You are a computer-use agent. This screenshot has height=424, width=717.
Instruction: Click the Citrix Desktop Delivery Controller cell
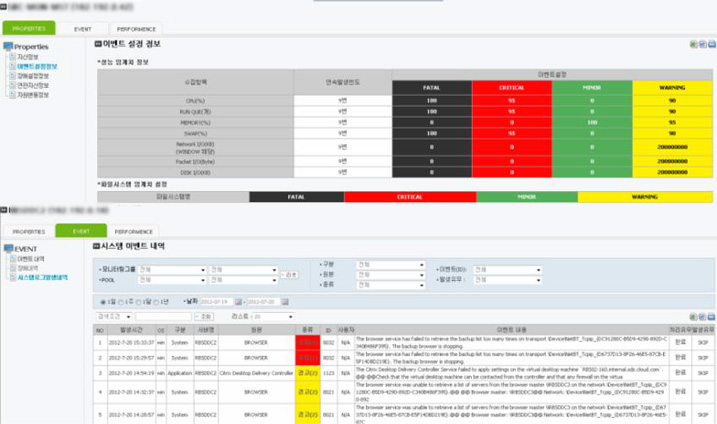[x=257, y=373]
